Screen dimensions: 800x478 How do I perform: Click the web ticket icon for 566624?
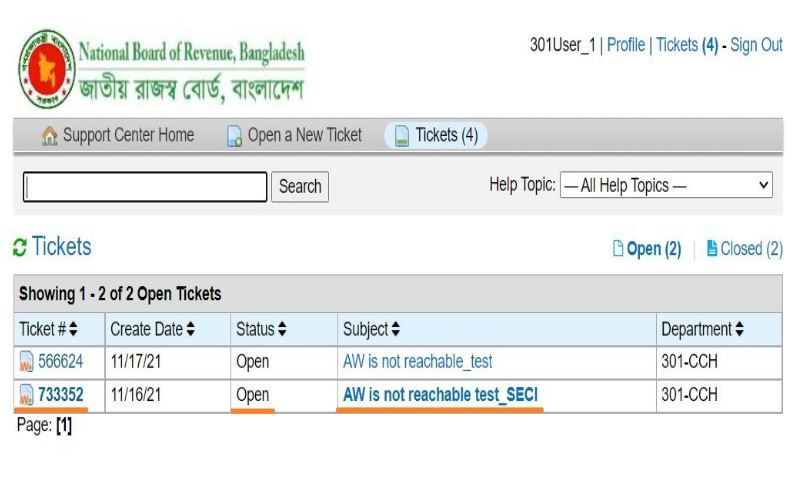pos(26,362)
